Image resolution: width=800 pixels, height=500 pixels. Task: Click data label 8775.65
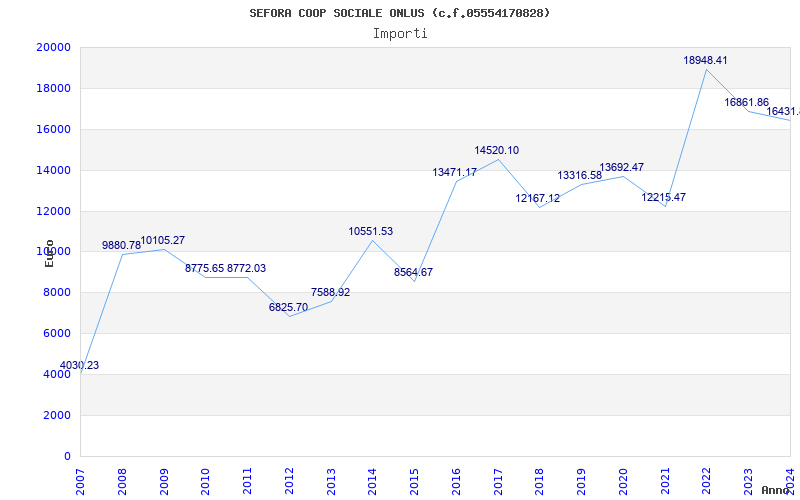204,268
